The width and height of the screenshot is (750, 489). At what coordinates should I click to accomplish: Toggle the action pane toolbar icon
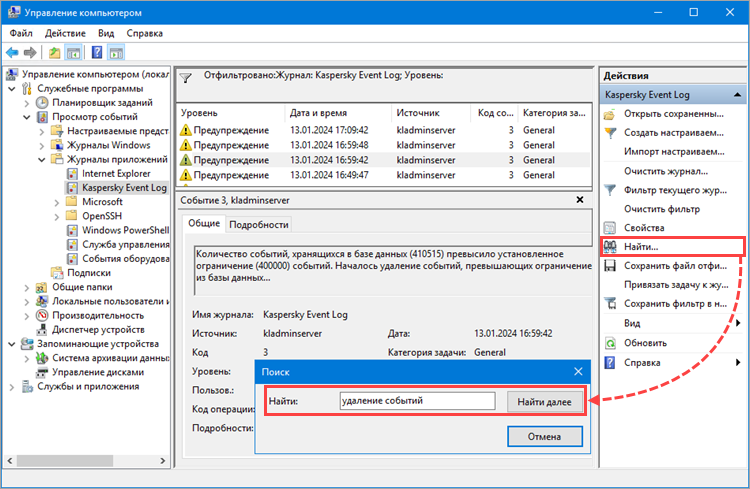click(116, 53)
